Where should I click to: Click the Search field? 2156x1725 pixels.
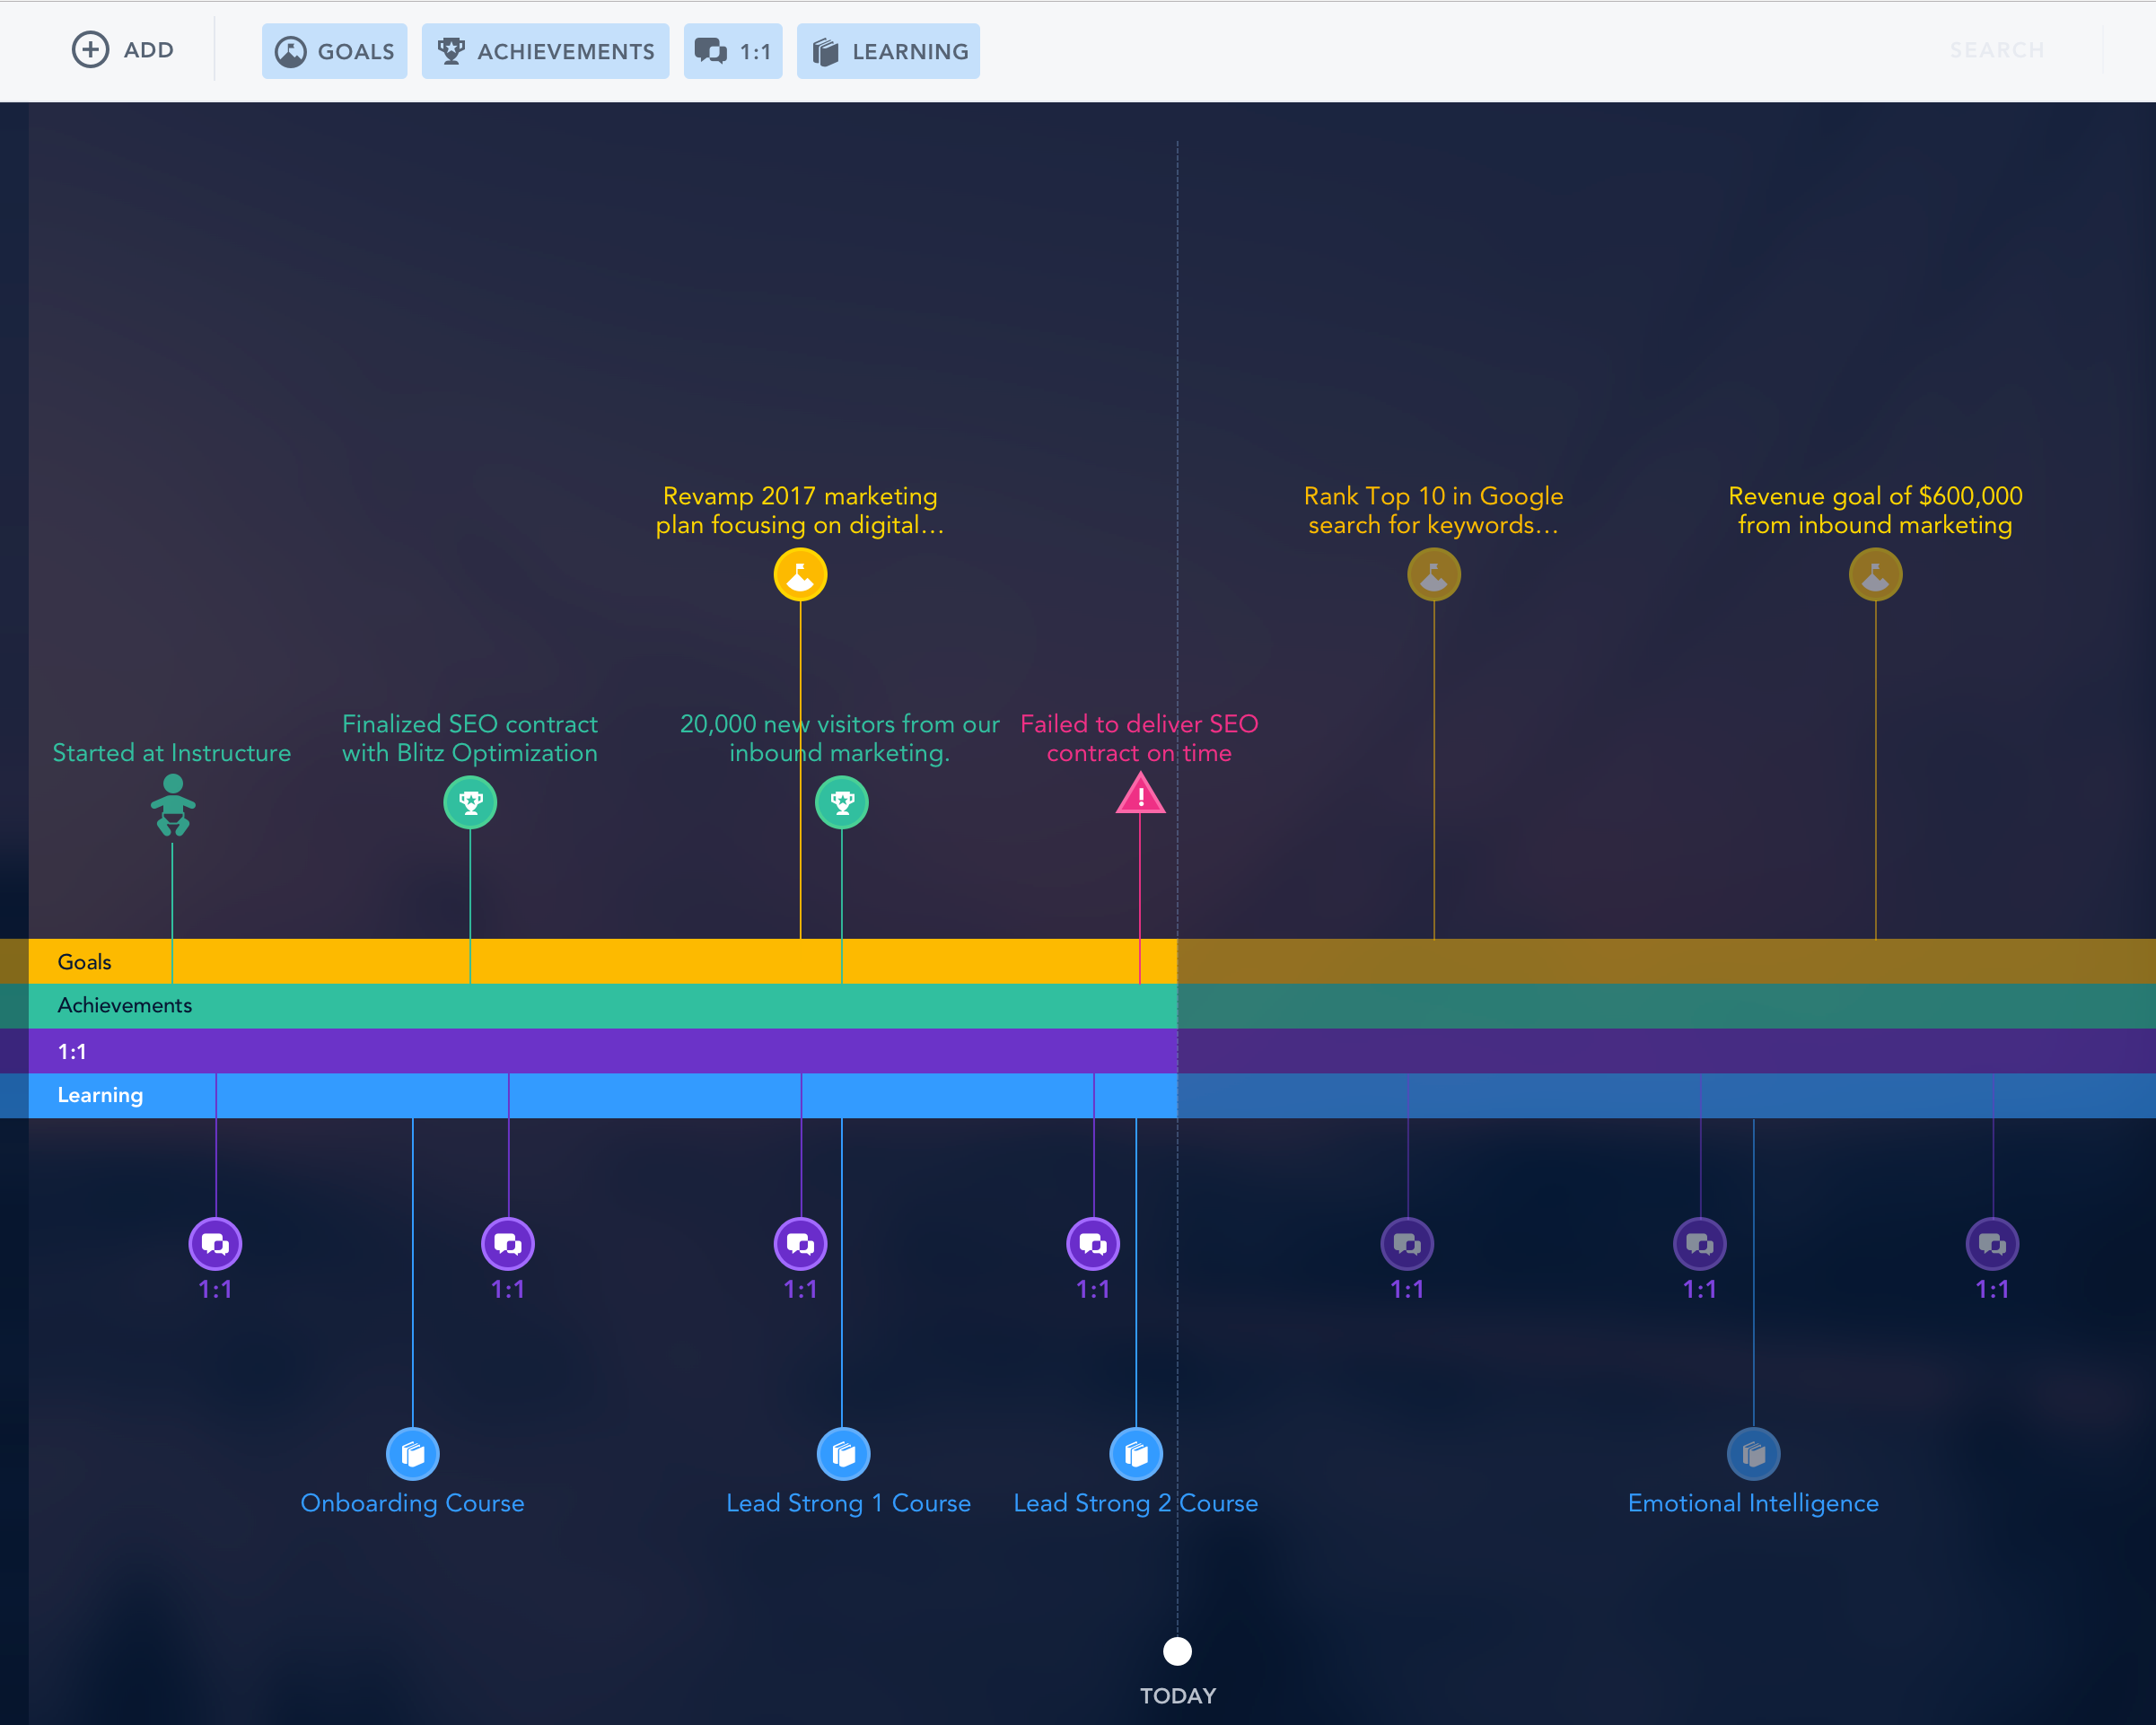click(1996, 50)
